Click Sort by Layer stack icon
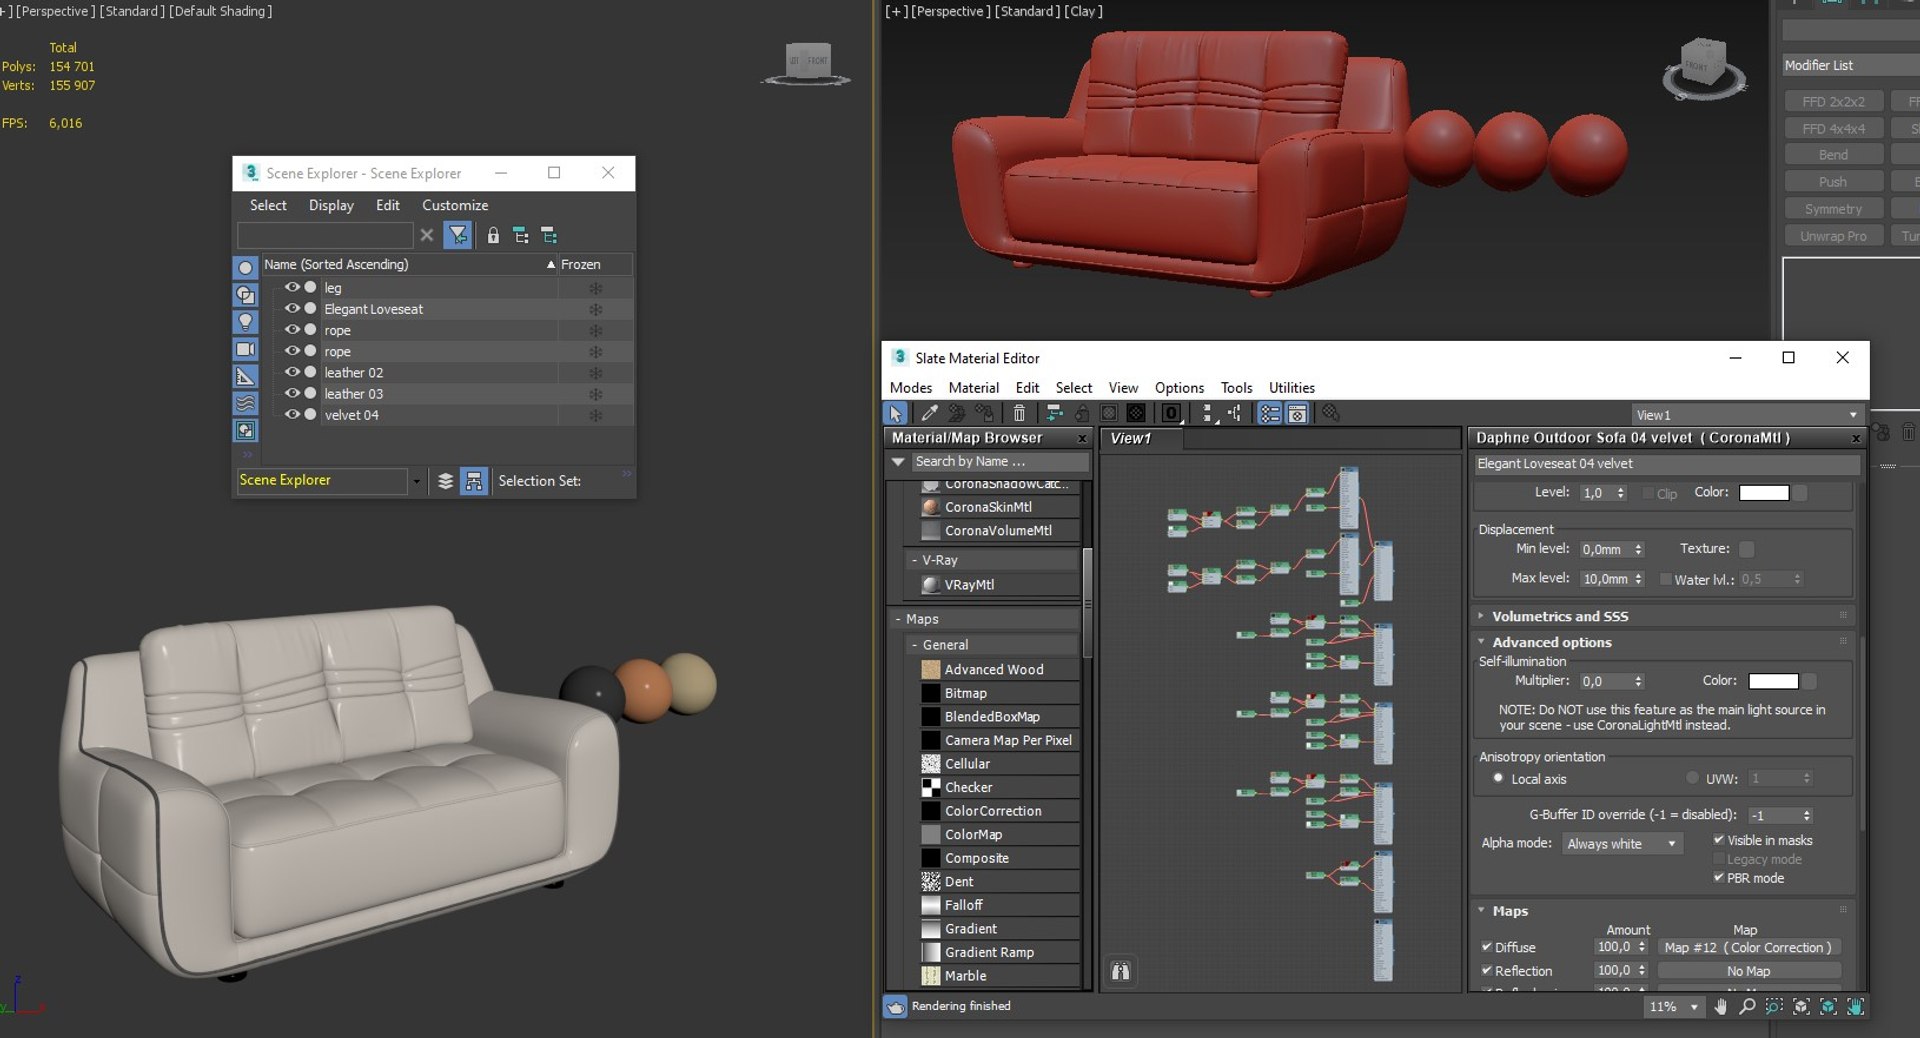The height and width of the screenshot is (1038, 1920). pyautogui.click(x=446, y=481)
